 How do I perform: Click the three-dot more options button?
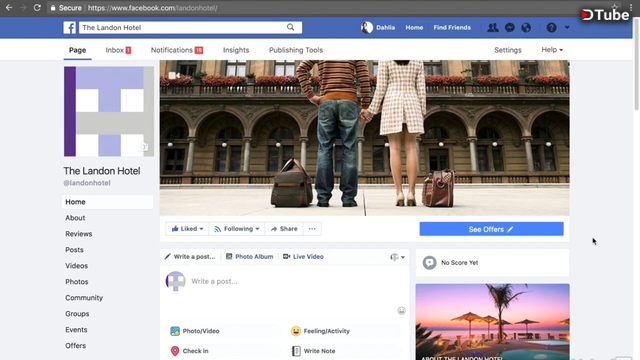(x=312, y=229)
